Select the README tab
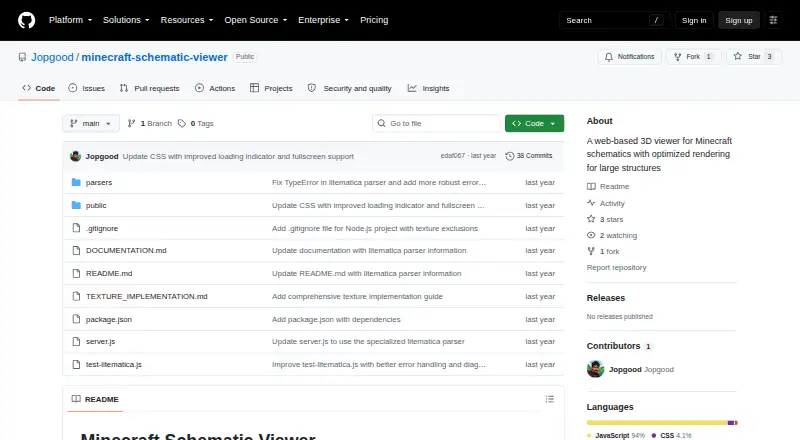The width and height of the screenshot is (800, 440). 95,399
